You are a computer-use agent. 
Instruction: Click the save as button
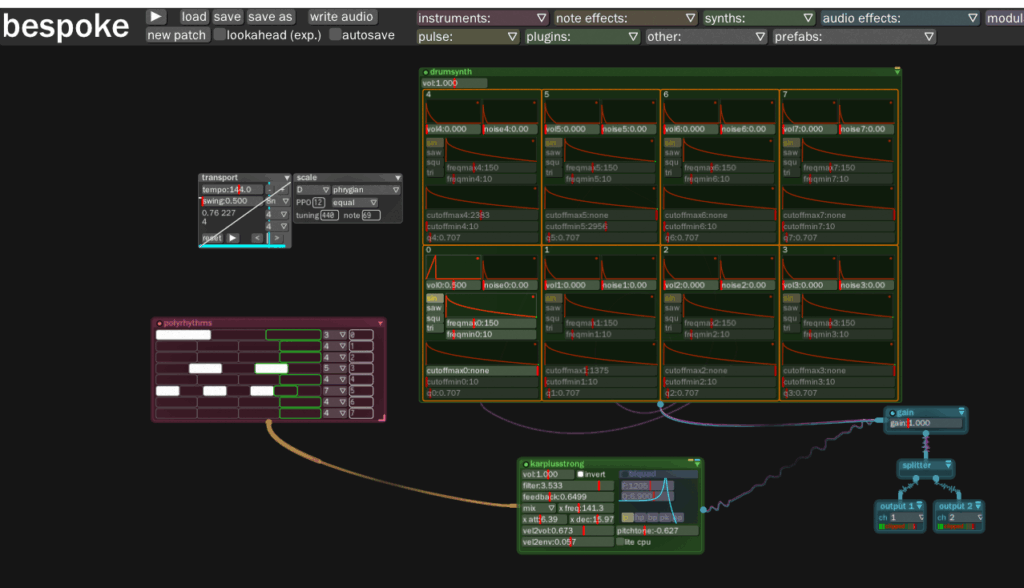coord(270,16)
